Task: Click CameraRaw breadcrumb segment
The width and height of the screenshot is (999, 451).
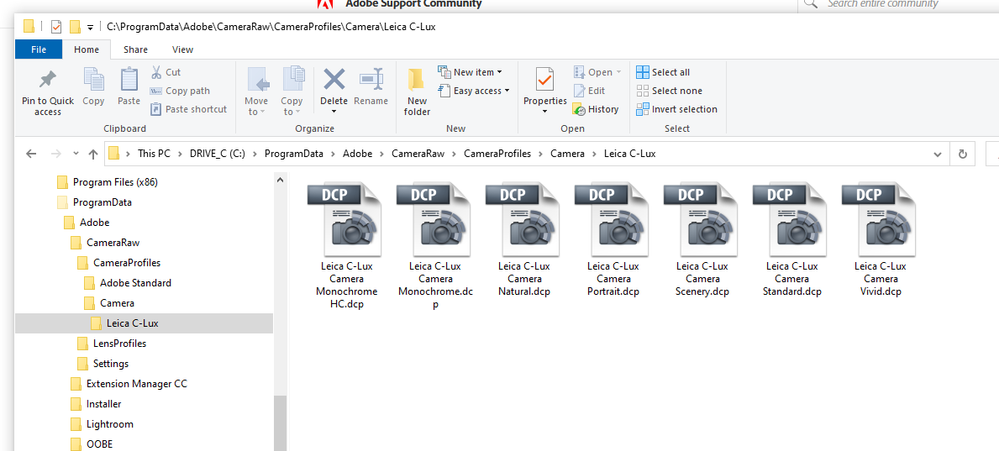Action: point(420,154)
